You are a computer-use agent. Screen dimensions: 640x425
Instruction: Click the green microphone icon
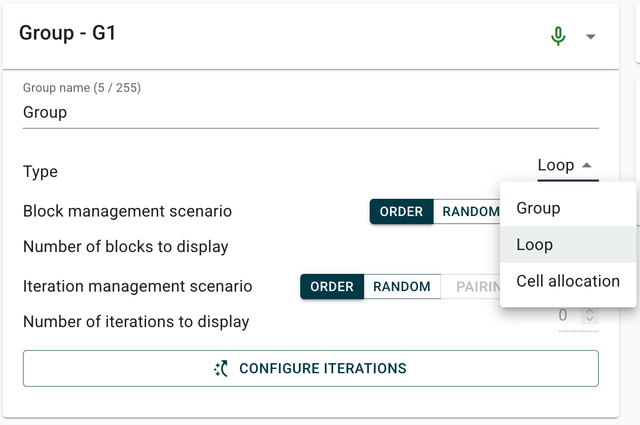click(x=558, y=36)
